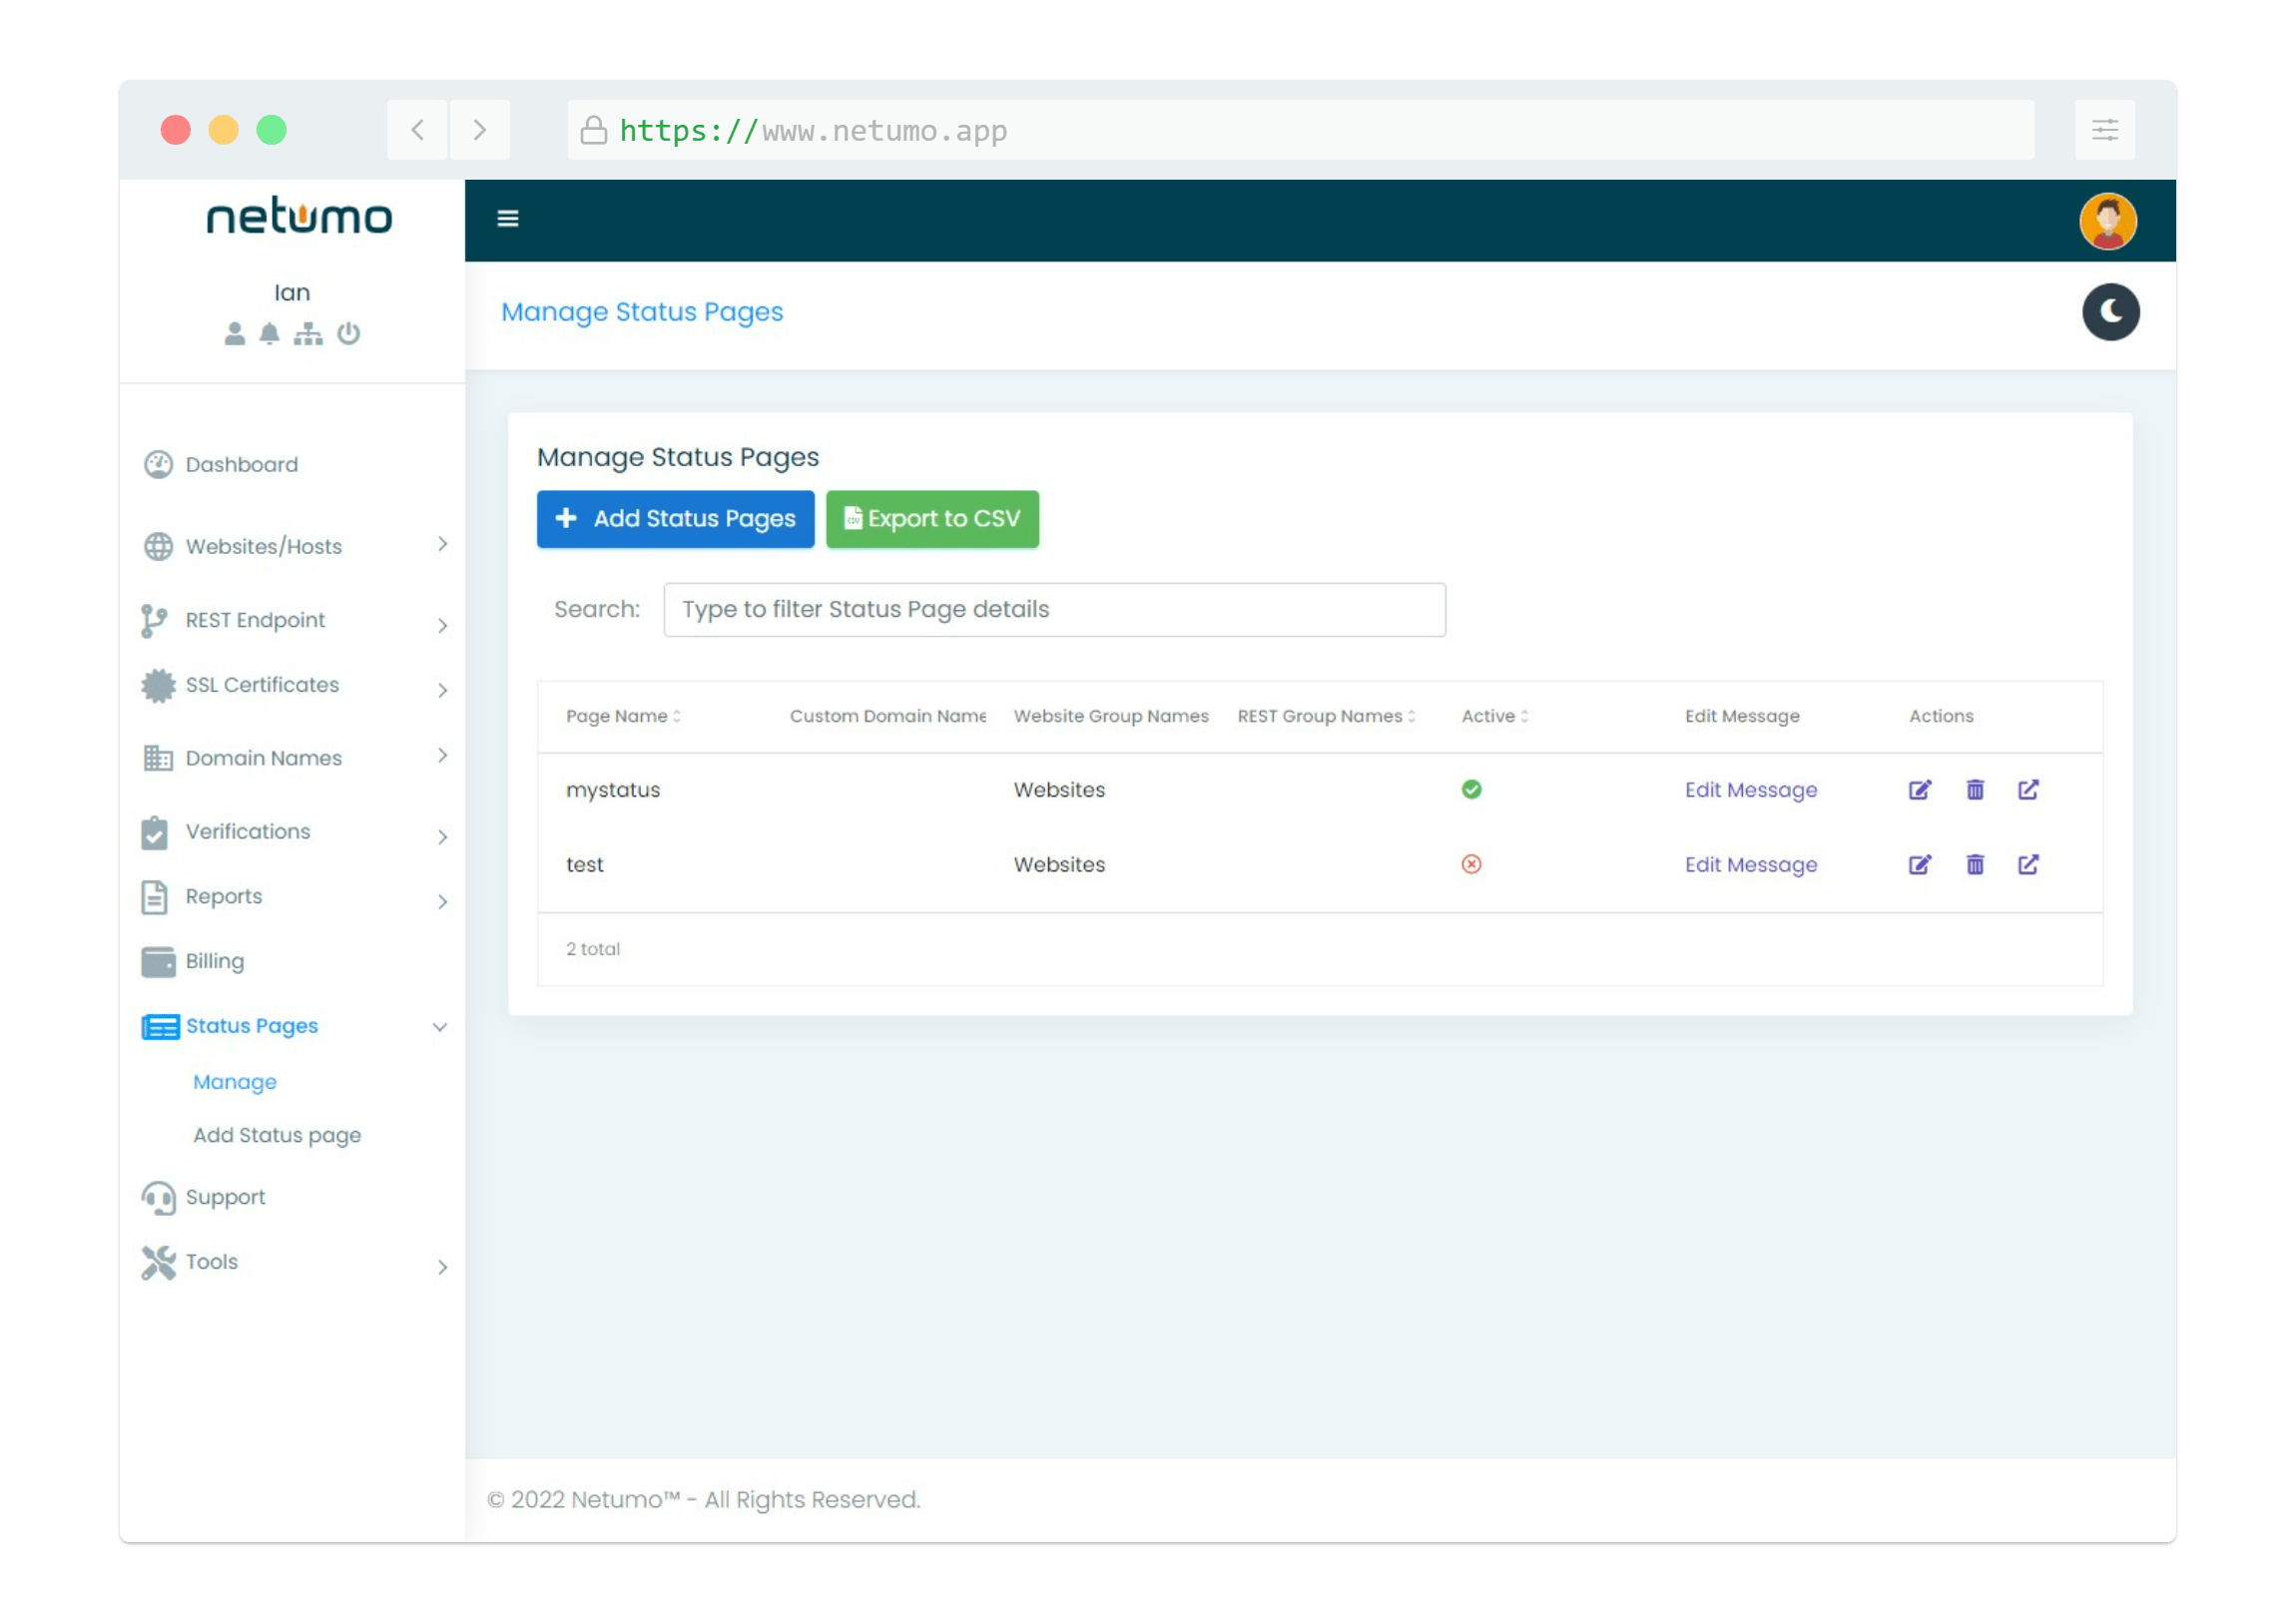Type in the Status Page search field

[x=1055, y=609]
